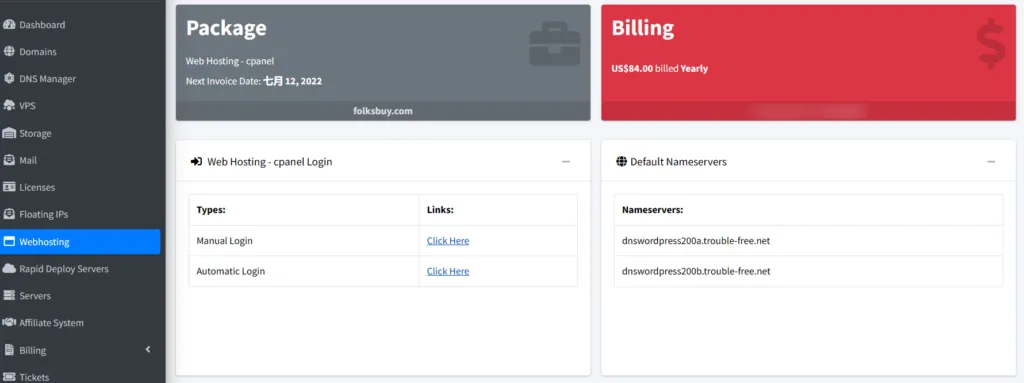Screen dimensions: 1024x383
Task: Click folksbuy.com footer on Package card
Action: tap(383, 111)
